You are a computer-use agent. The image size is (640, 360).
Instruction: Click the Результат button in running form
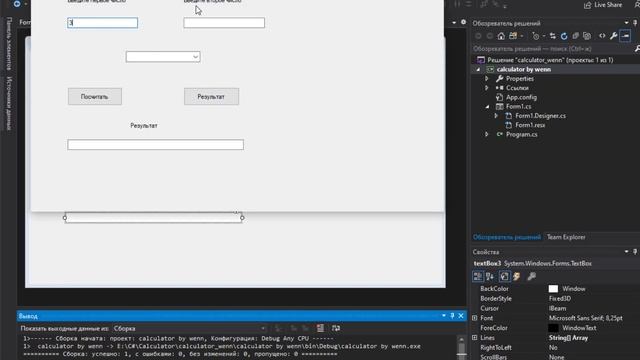coord(211,97)
